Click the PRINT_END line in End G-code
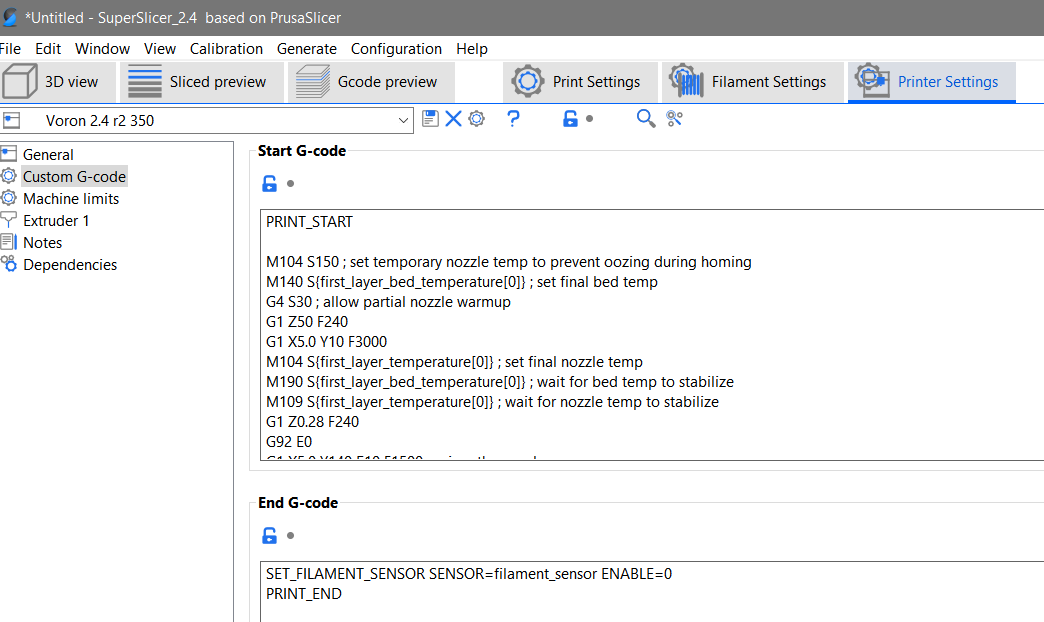The image size is (1044, 622). 304,594
